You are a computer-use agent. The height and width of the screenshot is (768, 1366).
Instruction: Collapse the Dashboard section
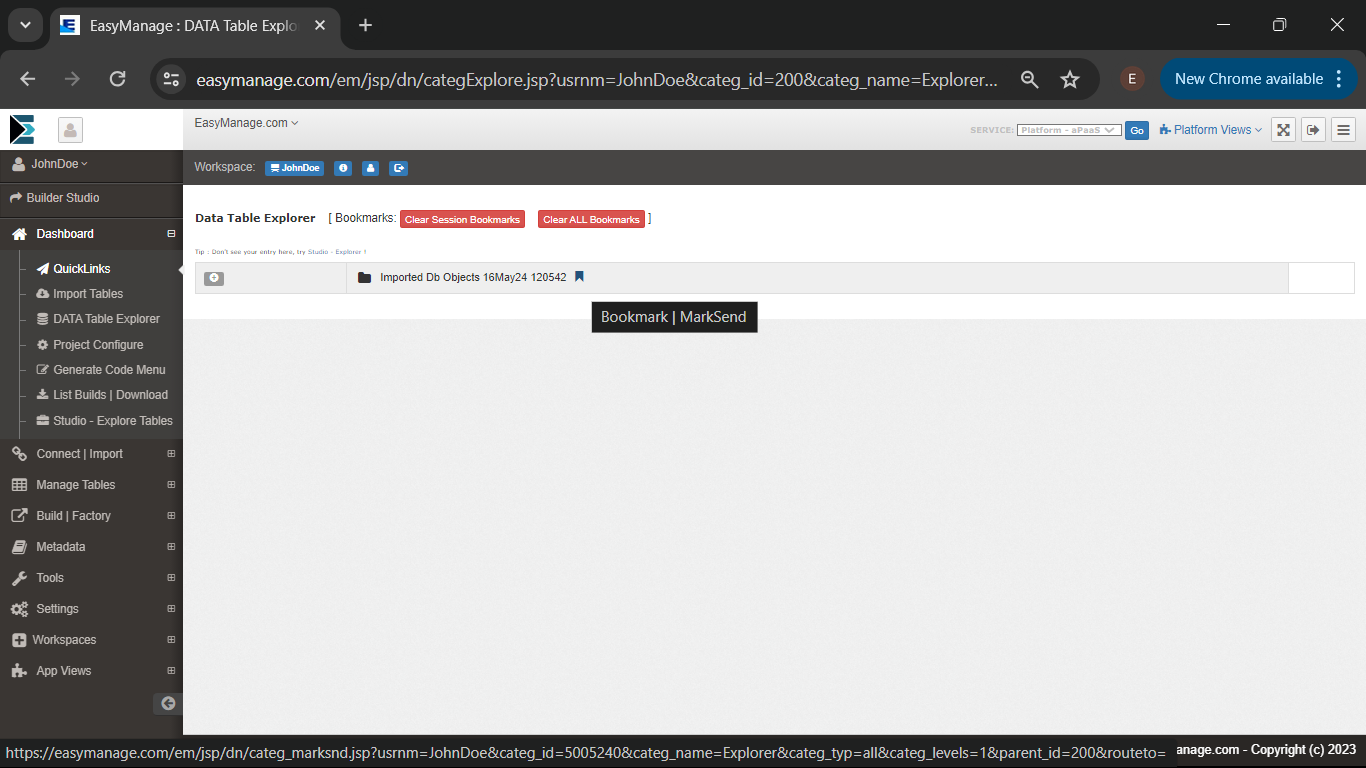coord(171,234)
